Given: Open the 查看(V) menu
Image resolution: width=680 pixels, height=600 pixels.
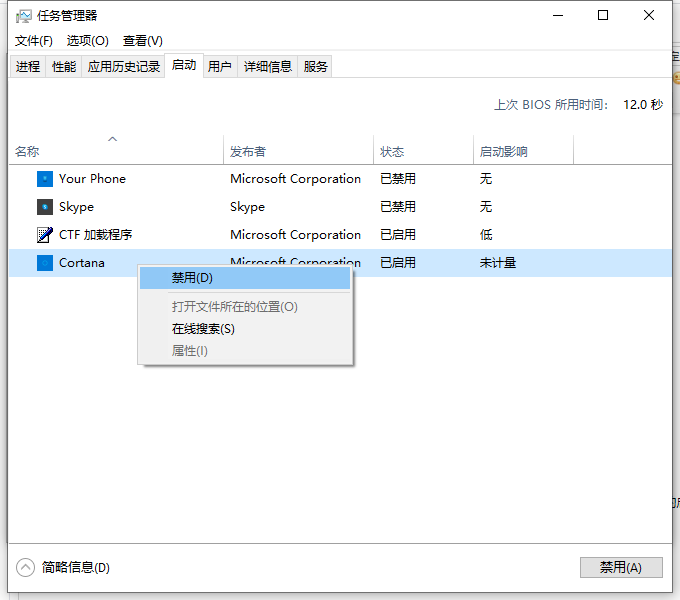Looking at the screenshot, I should pos(142,41).
